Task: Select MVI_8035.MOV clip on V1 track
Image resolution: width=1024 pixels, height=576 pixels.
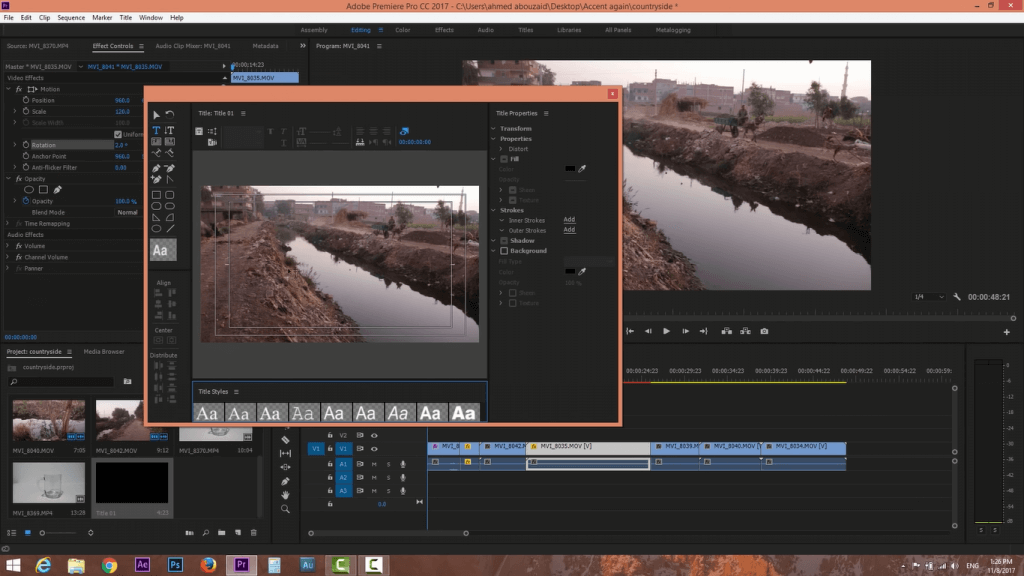Action: coord(588,447)
